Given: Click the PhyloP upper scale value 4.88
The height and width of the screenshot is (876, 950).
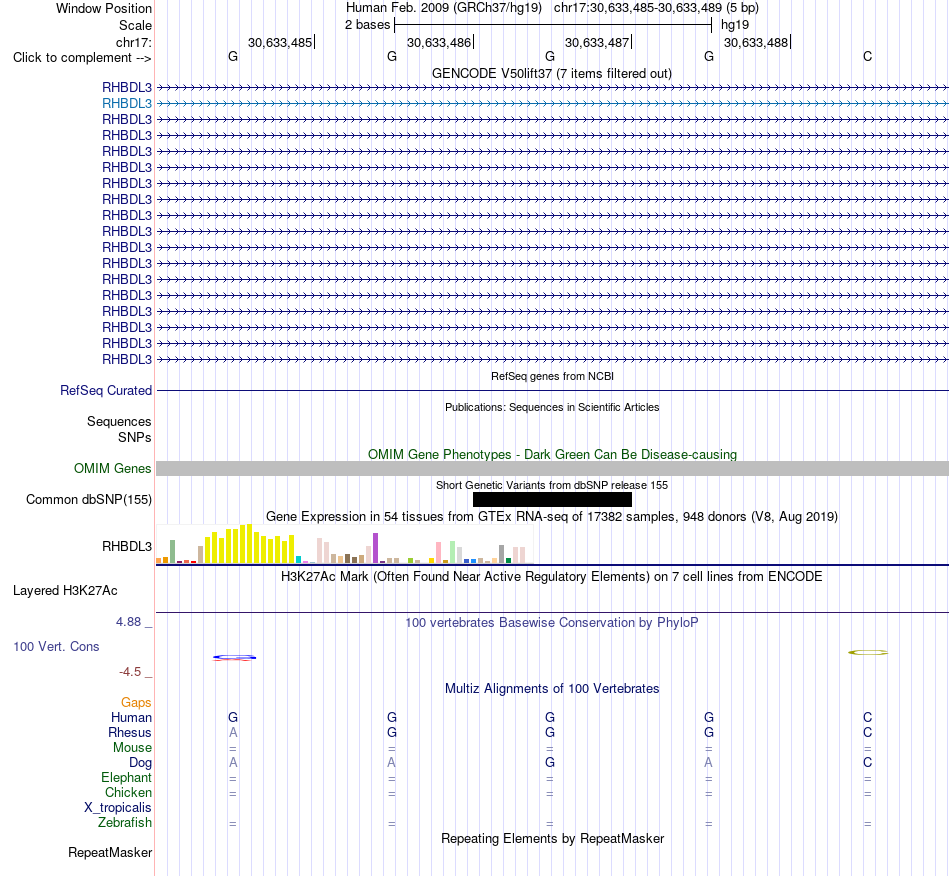Looking at the screenshot, I should point(128,622).
